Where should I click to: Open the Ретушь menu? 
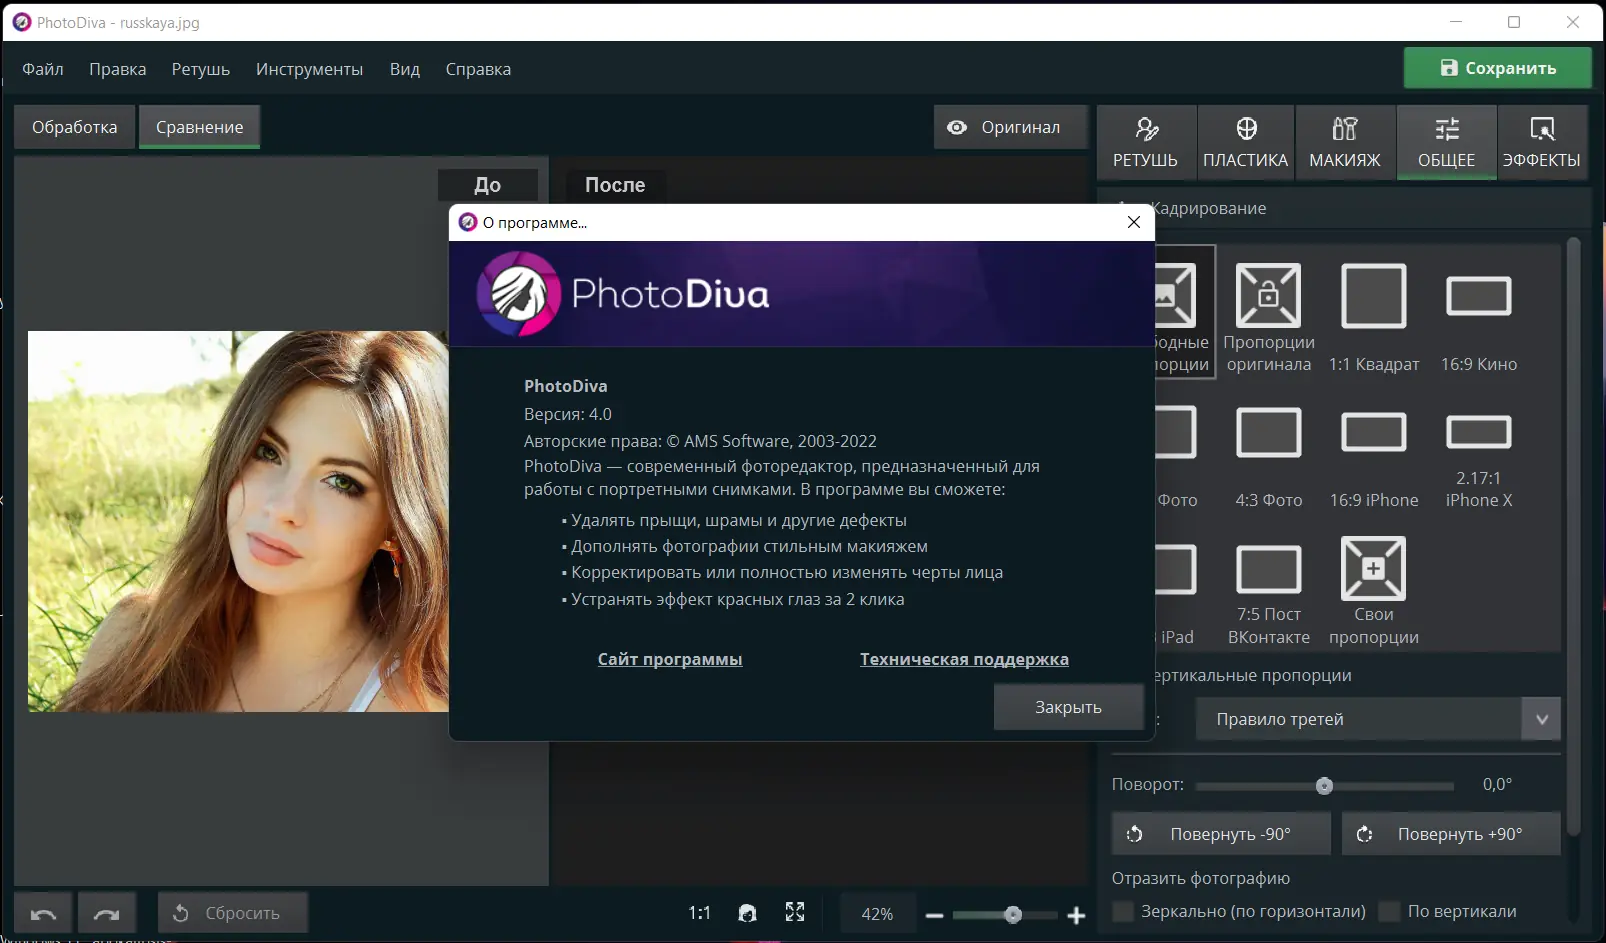(x=200, y=69)
